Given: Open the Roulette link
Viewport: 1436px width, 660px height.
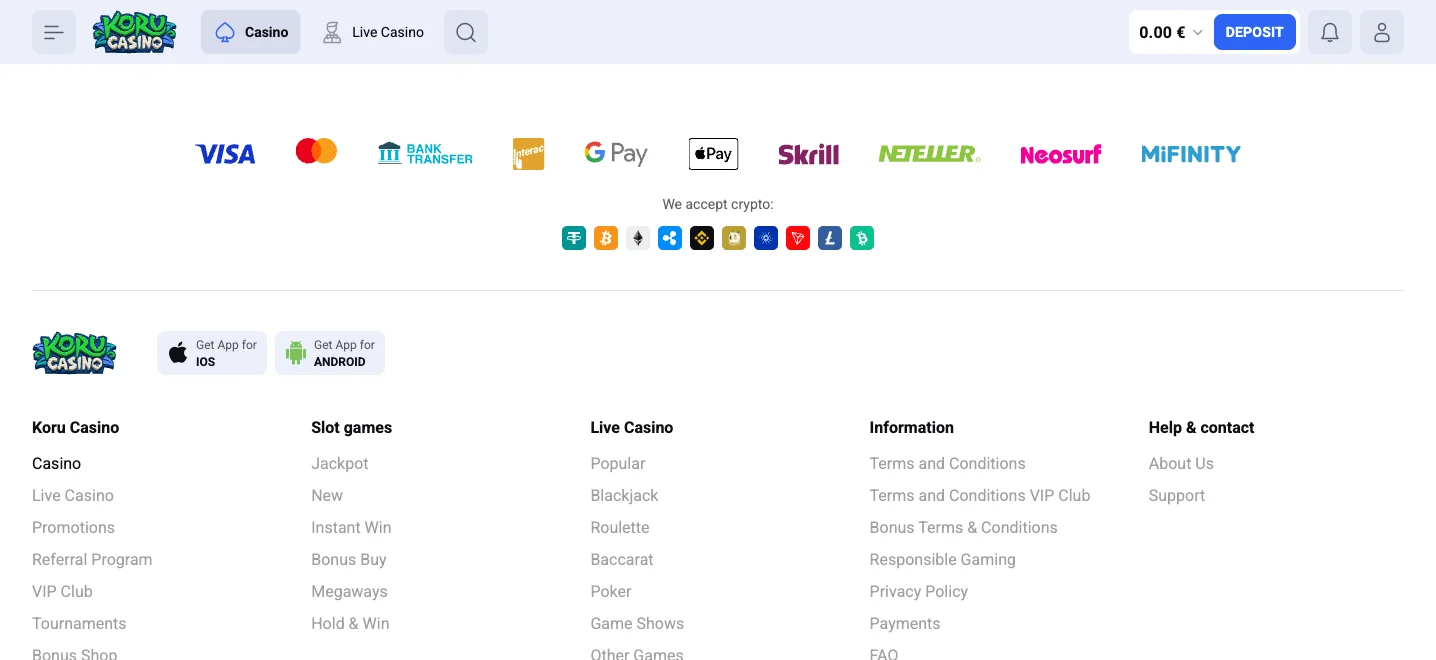Looking at the screenshot, I should pos(620,527).
